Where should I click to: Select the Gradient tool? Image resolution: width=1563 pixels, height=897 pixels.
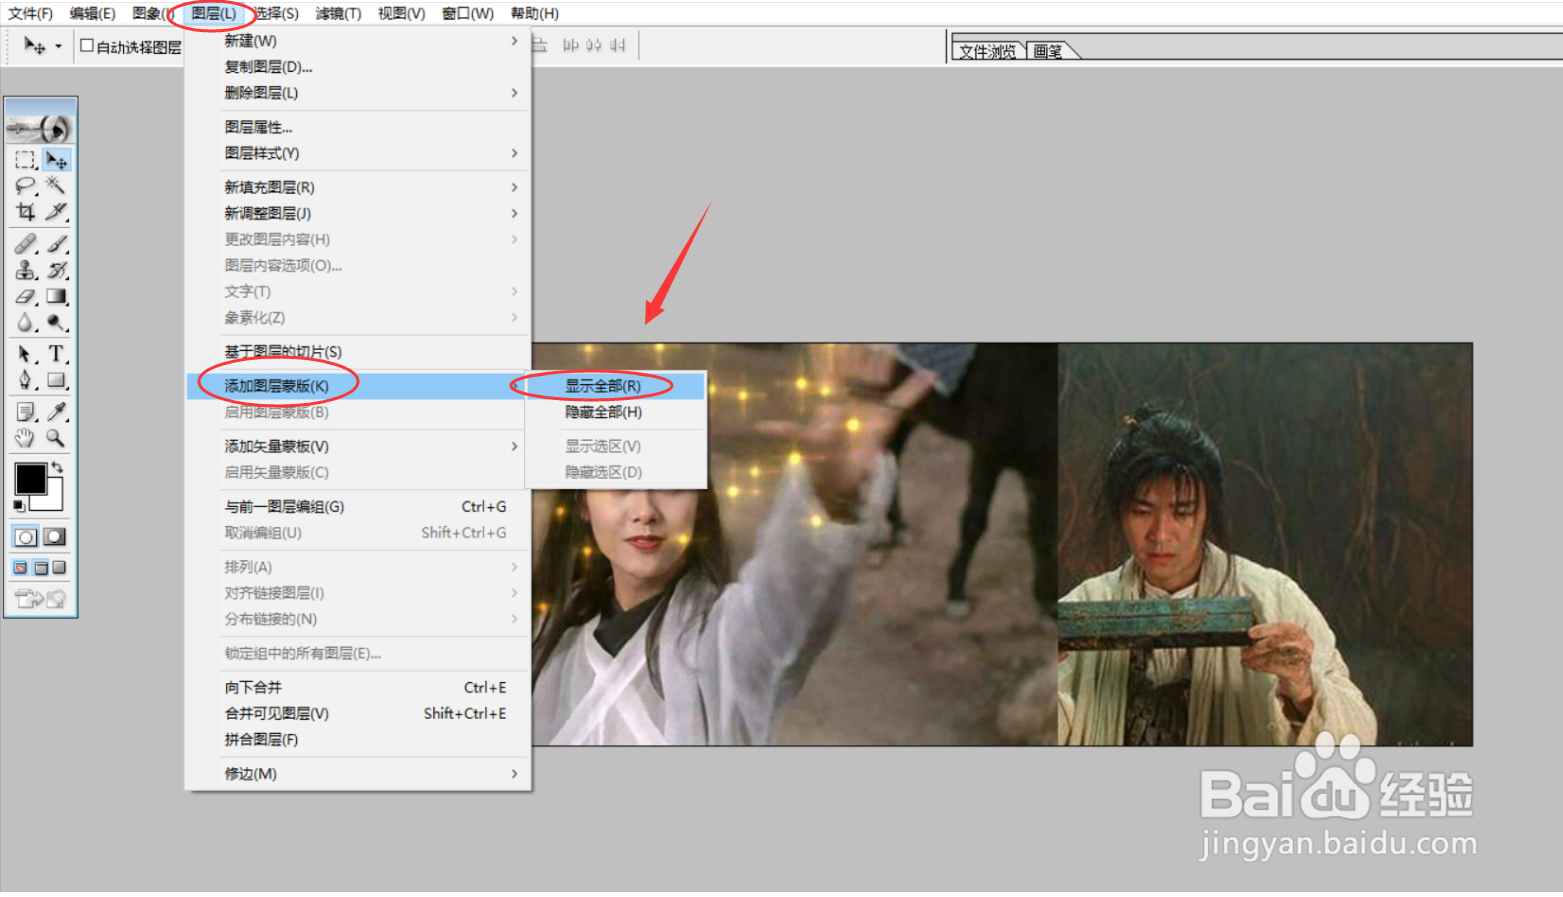(x=56, y=296)
